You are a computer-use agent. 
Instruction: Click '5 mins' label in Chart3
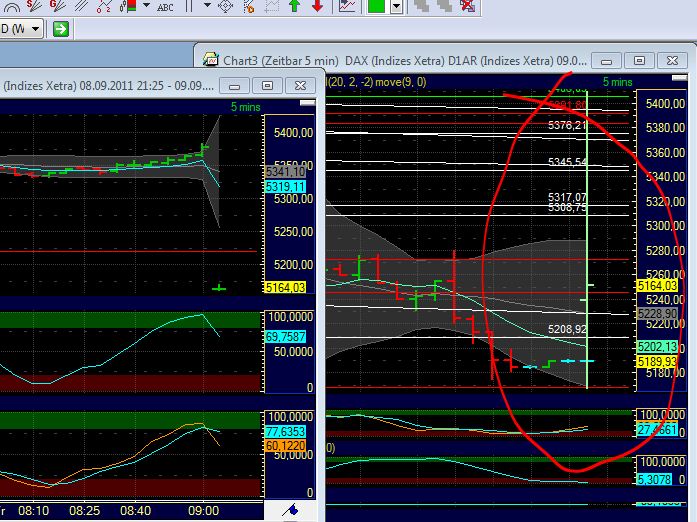click(617, 82)
